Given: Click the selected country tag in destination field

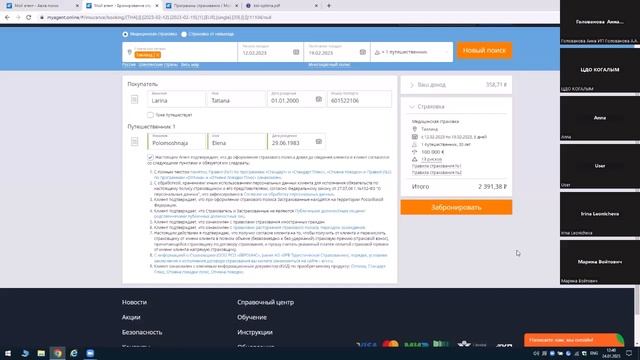Looking at the screenshot, I should [x=147, y=55].
